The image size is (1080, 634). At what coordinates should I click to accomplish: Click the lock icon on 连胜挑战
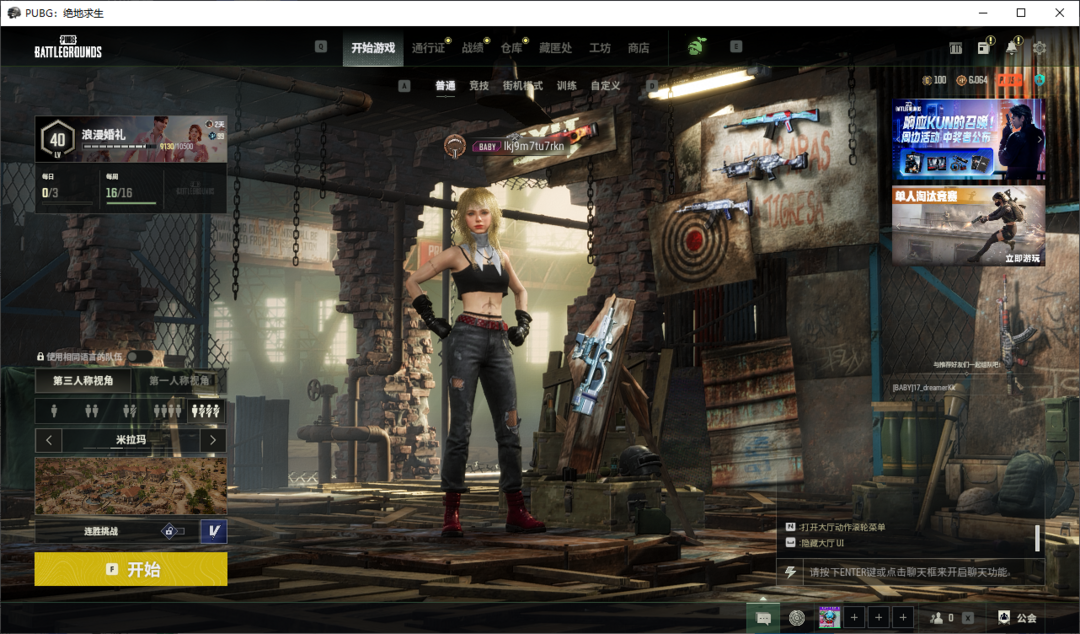pos(169,531)
